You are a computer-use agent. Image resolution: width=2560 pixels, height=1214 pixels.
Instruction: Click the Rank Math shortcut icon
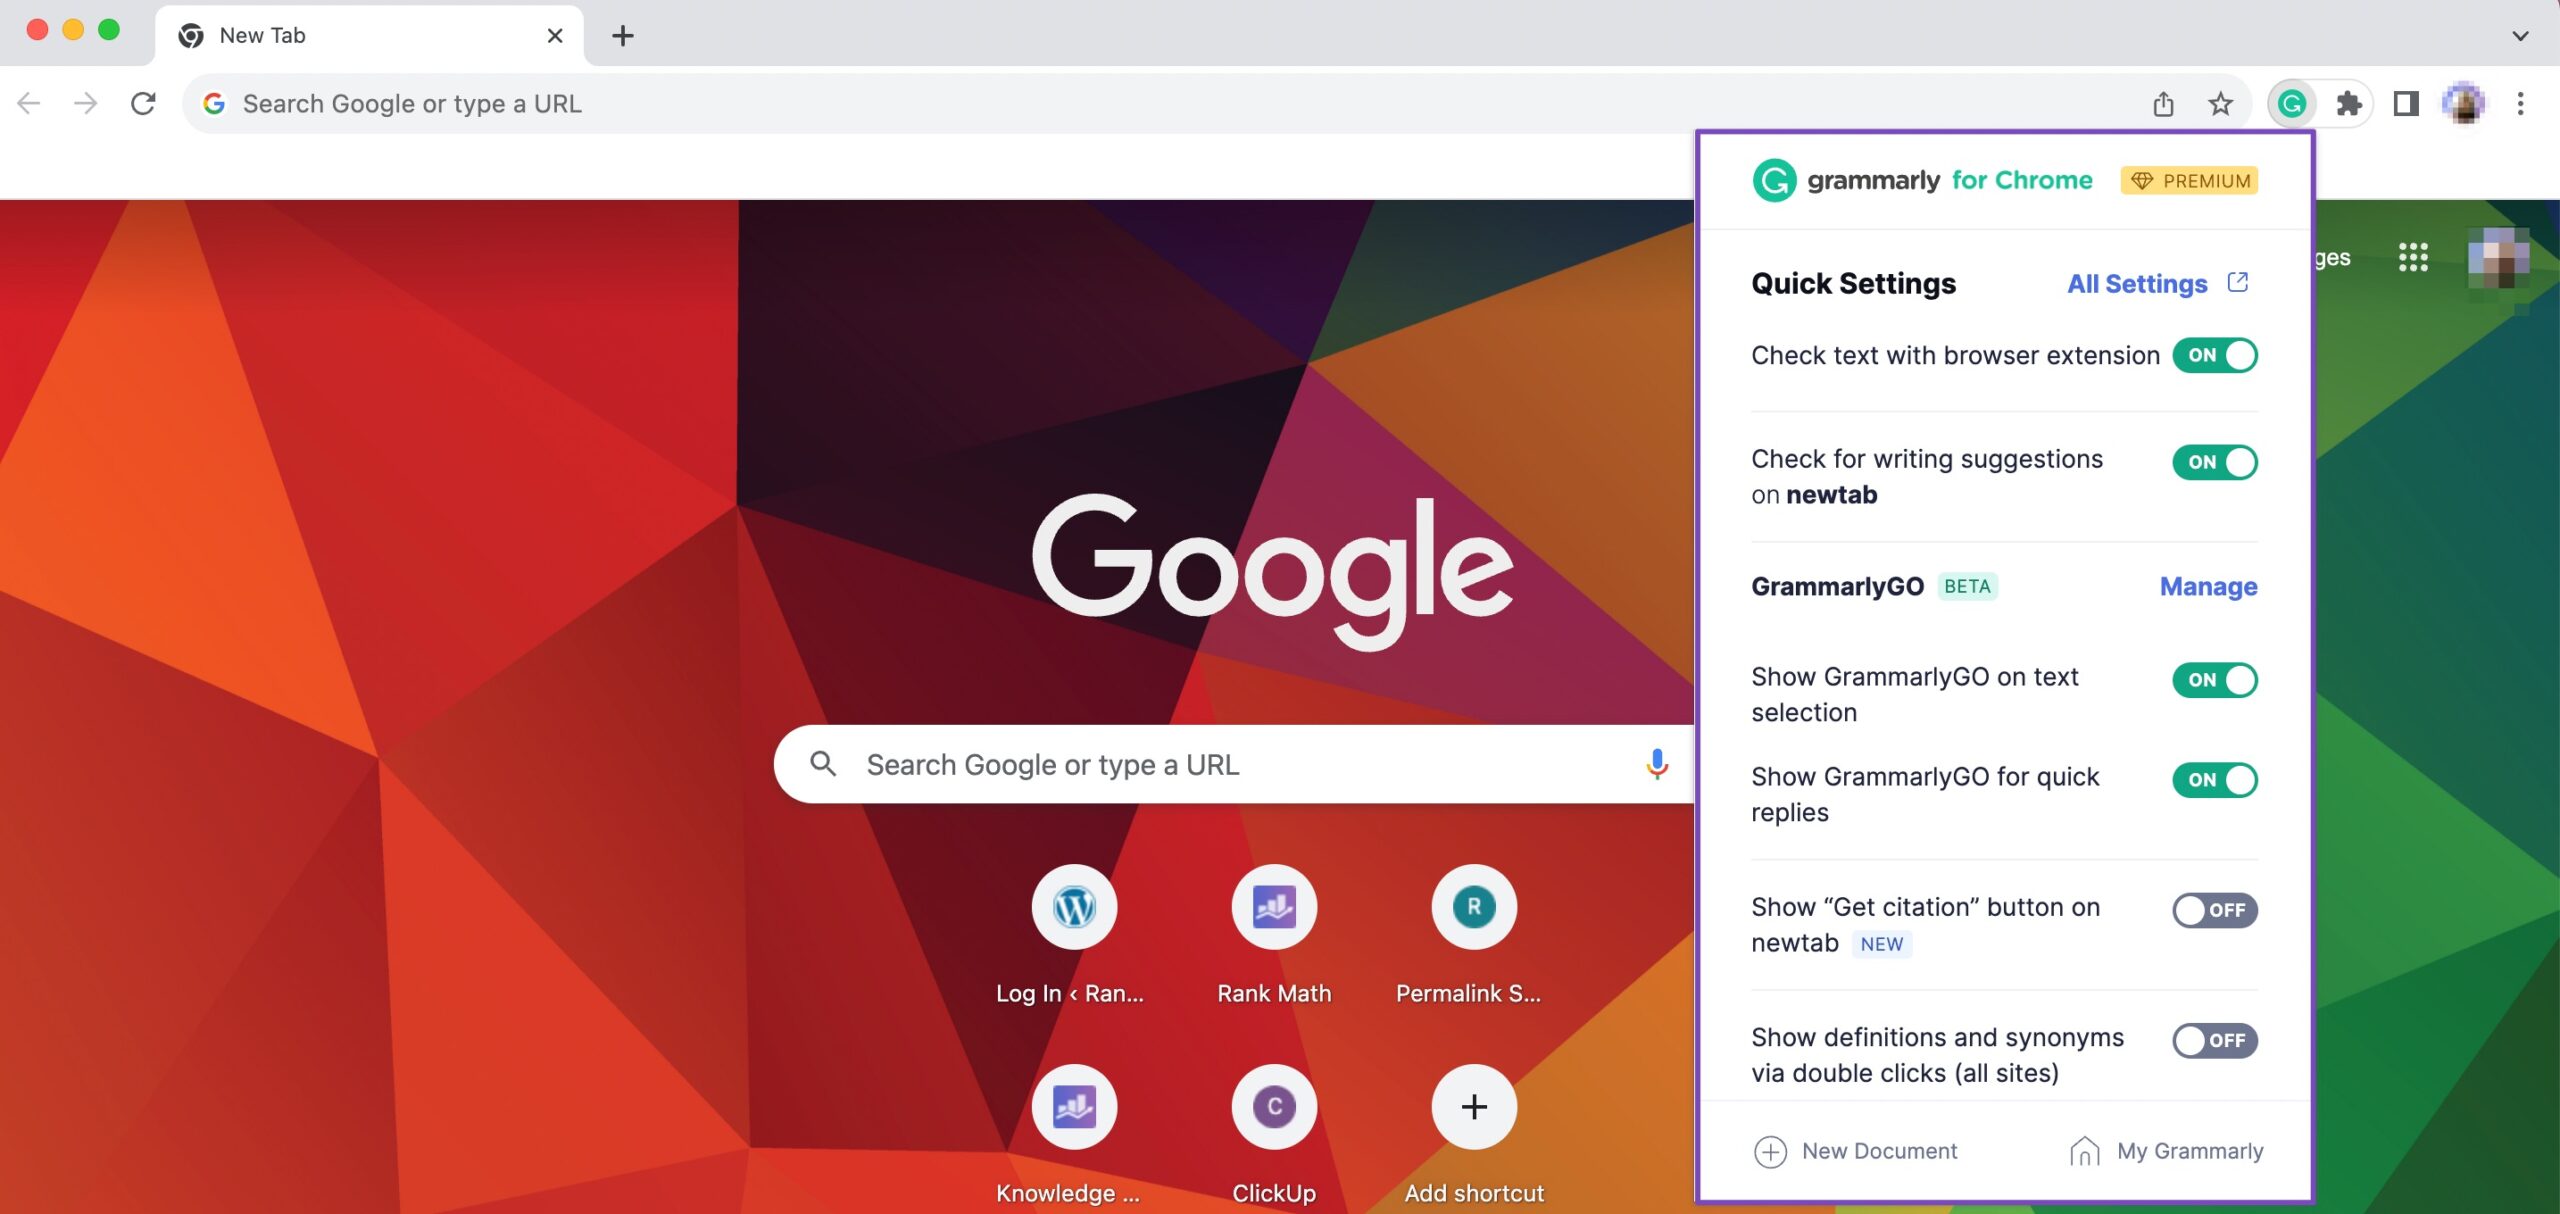(x=1272, y=907)
